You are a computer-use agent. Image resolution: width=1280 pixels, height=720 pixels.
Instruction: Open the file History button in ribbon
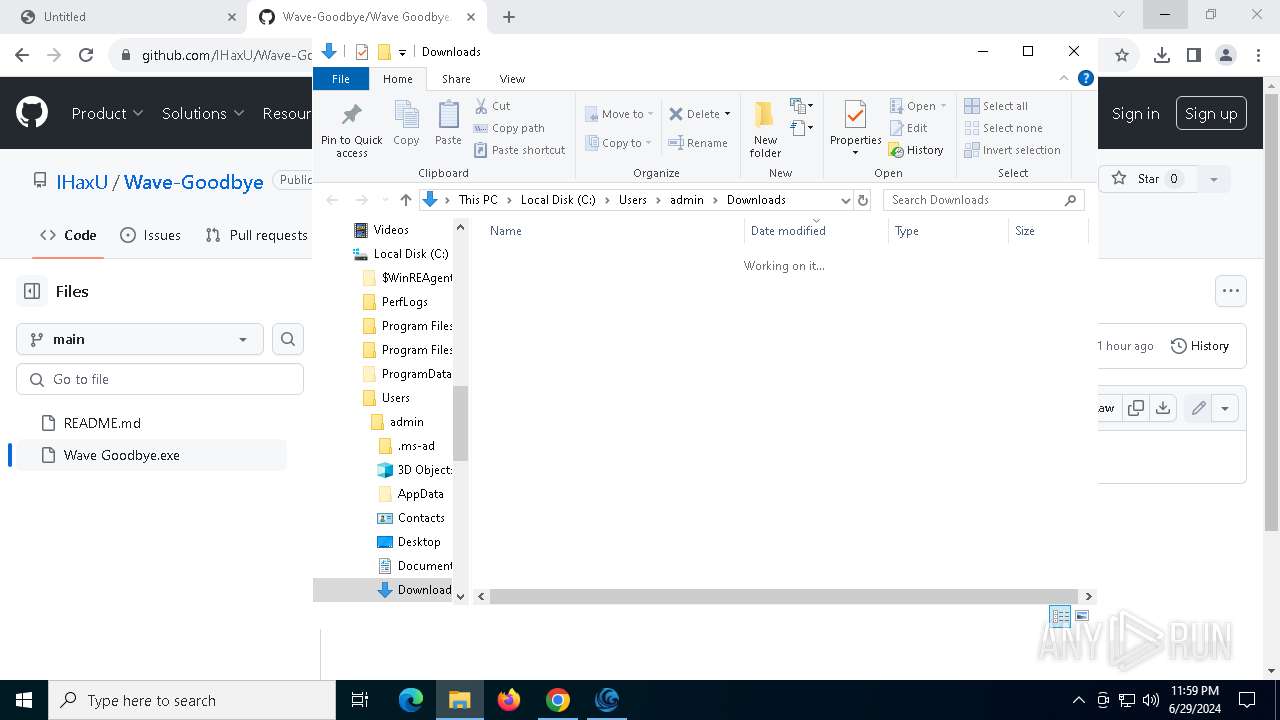pos(916,150)
